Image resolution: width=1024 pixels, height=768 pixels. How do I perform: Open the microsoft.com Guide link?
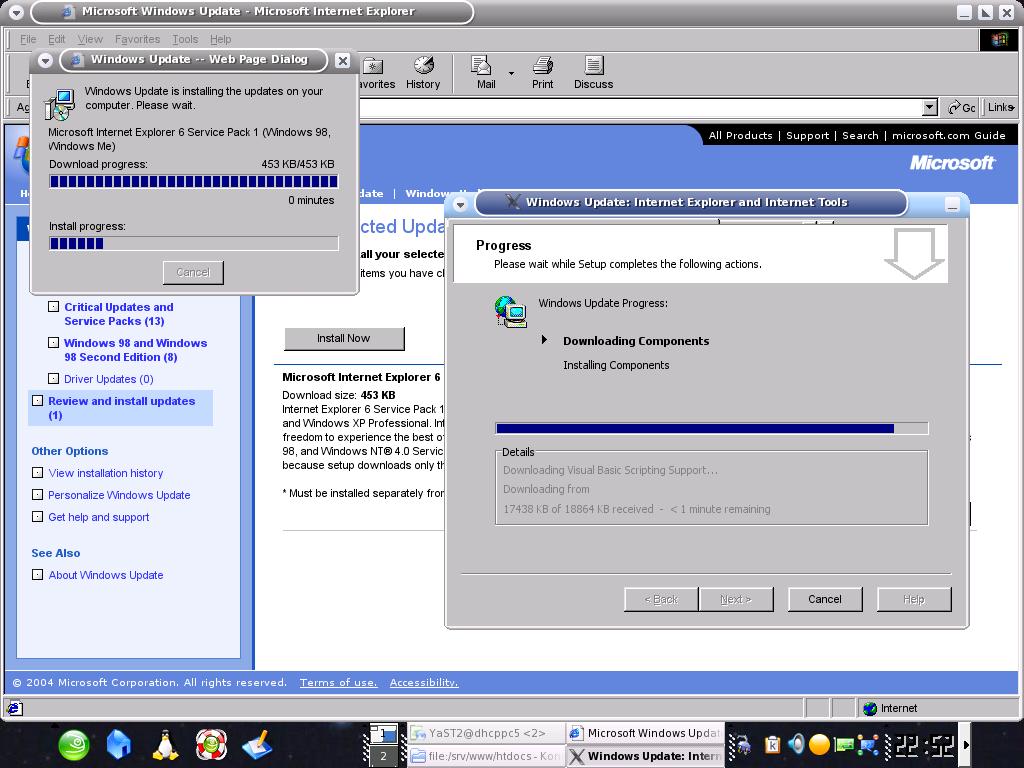948,135
